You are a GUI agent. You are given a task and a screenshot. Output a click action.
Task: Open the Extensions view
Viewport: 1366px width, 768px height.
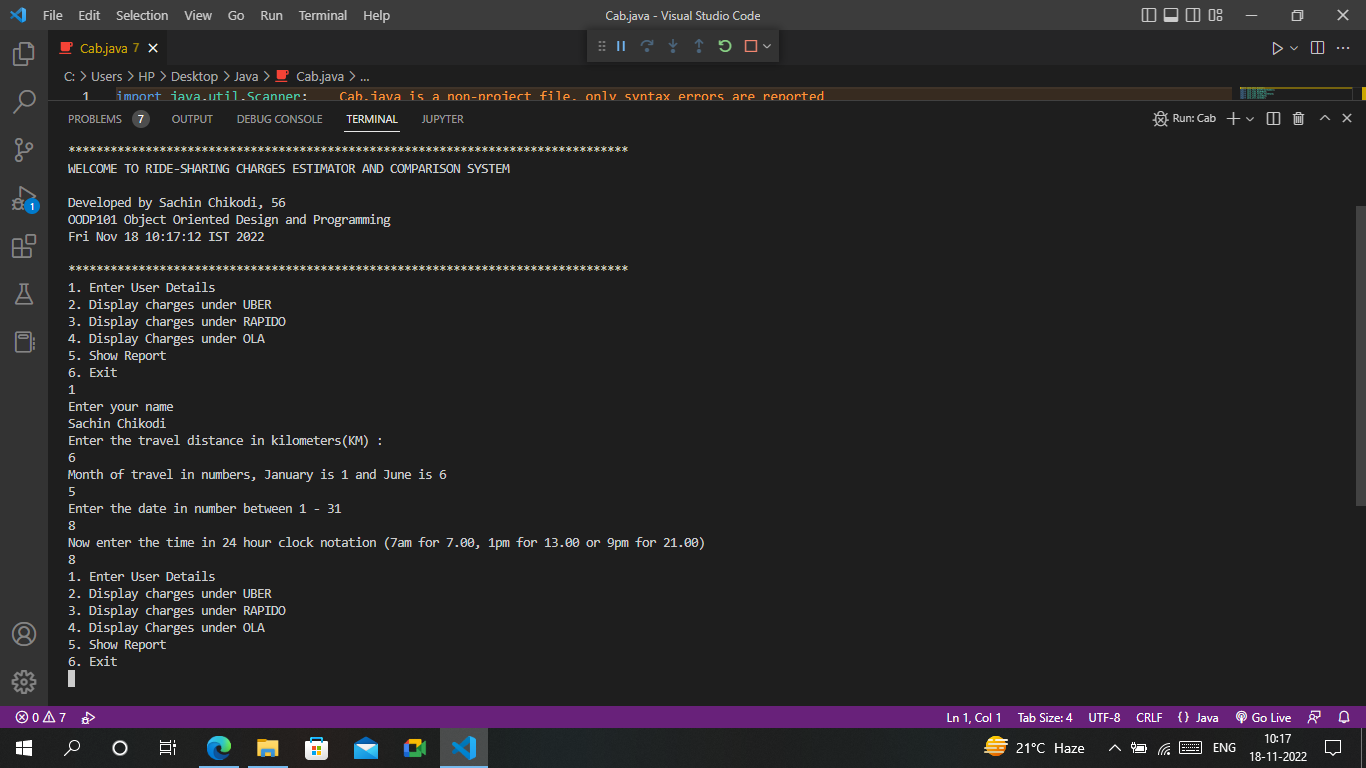pos(24,246)
